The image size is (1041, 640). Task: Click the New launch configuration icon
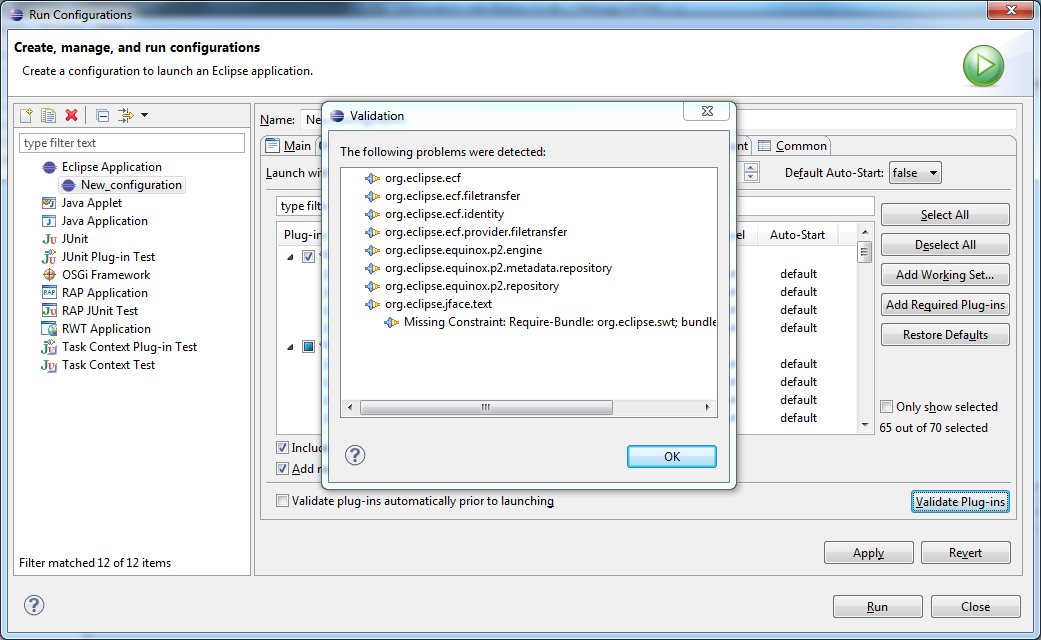[x=27, y=116]
